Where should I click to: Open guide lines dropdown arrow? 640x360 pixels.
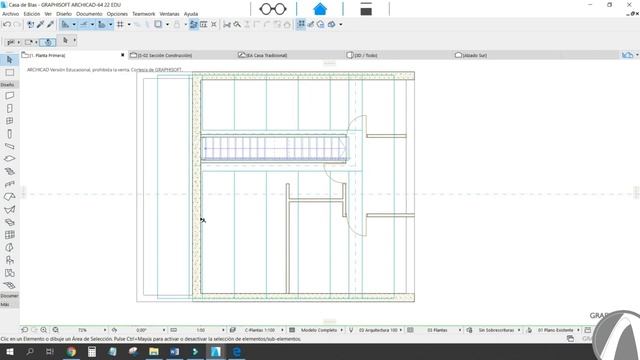[74, 24]
